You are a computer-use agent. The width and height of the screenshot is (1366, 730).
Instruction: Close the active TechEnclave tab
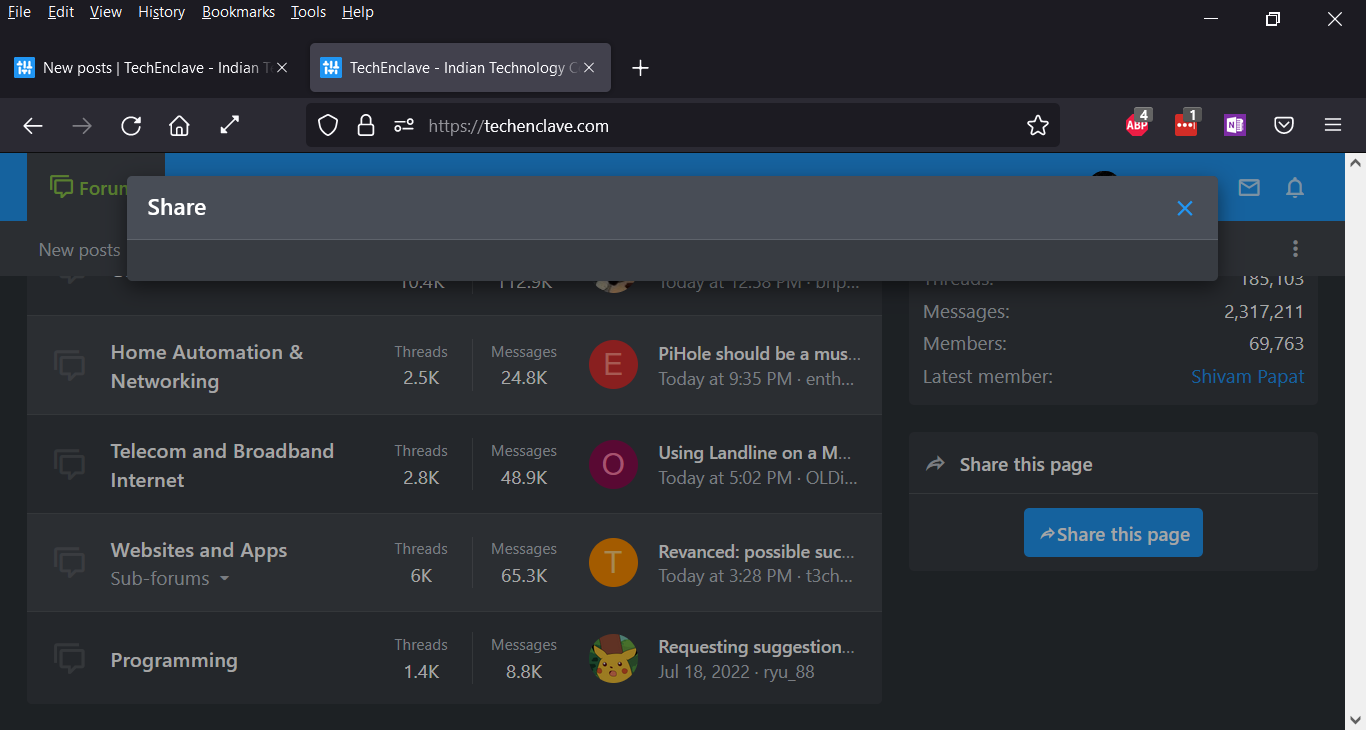point(589,68)
